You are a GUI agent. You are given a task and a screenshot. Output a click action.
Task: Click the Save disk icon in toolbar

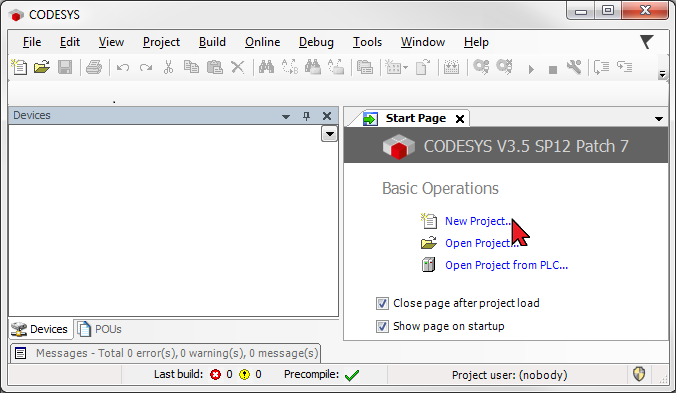65,67
